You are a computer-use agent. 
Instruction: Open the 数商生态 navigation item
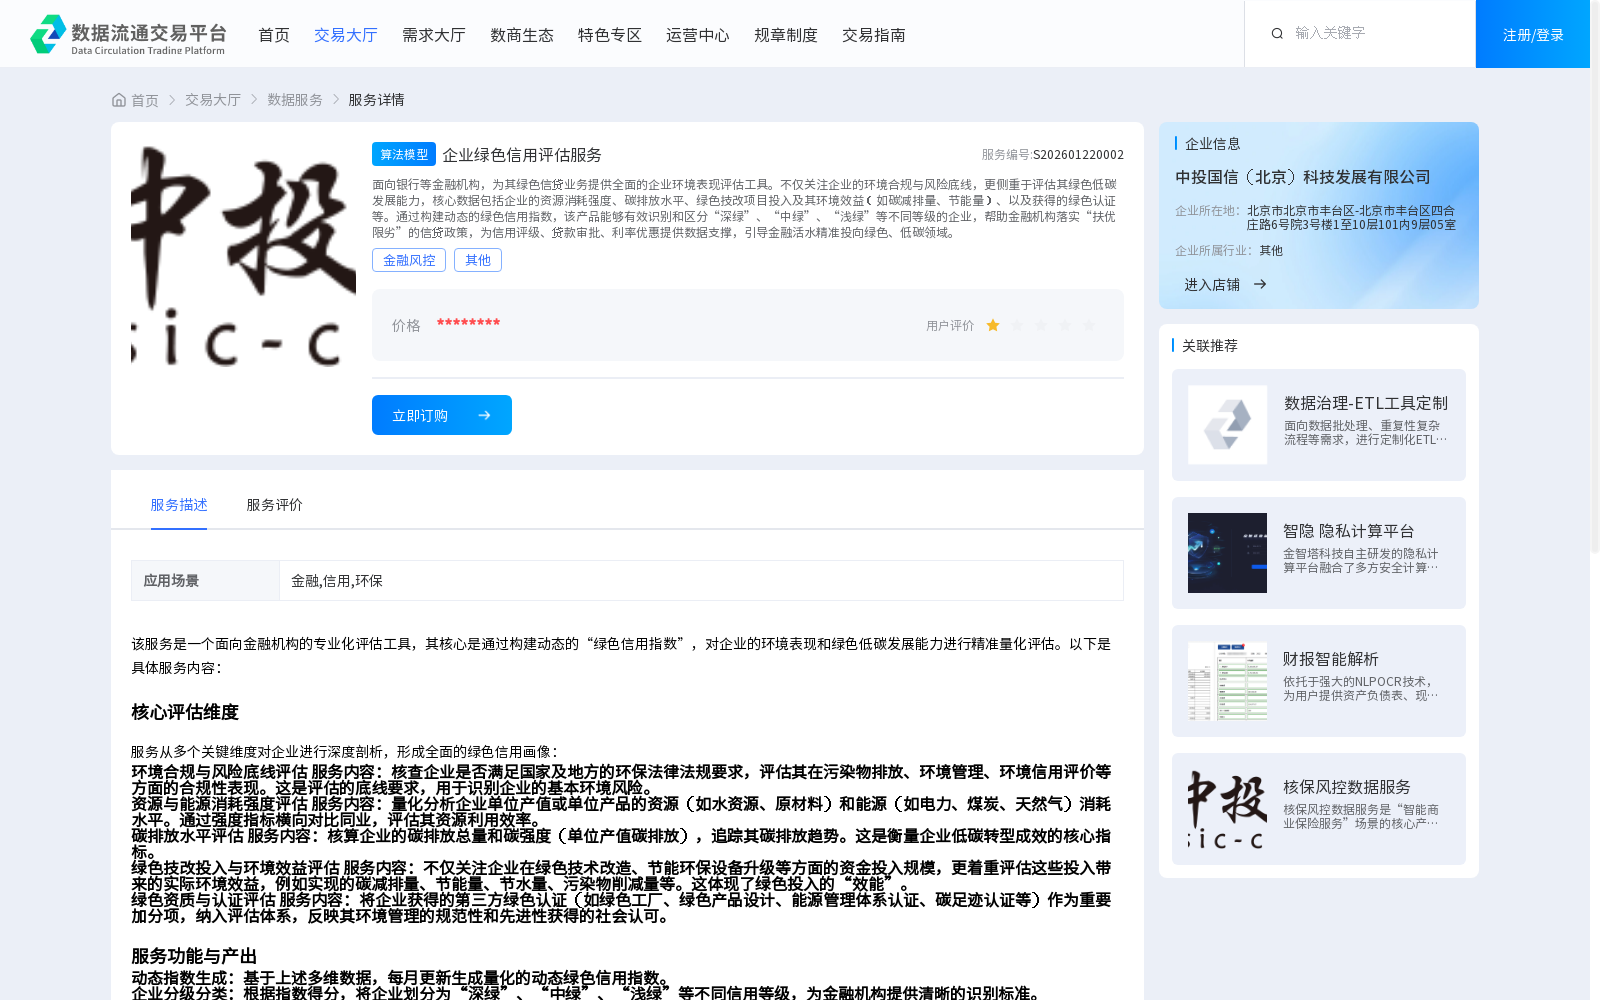522,35
